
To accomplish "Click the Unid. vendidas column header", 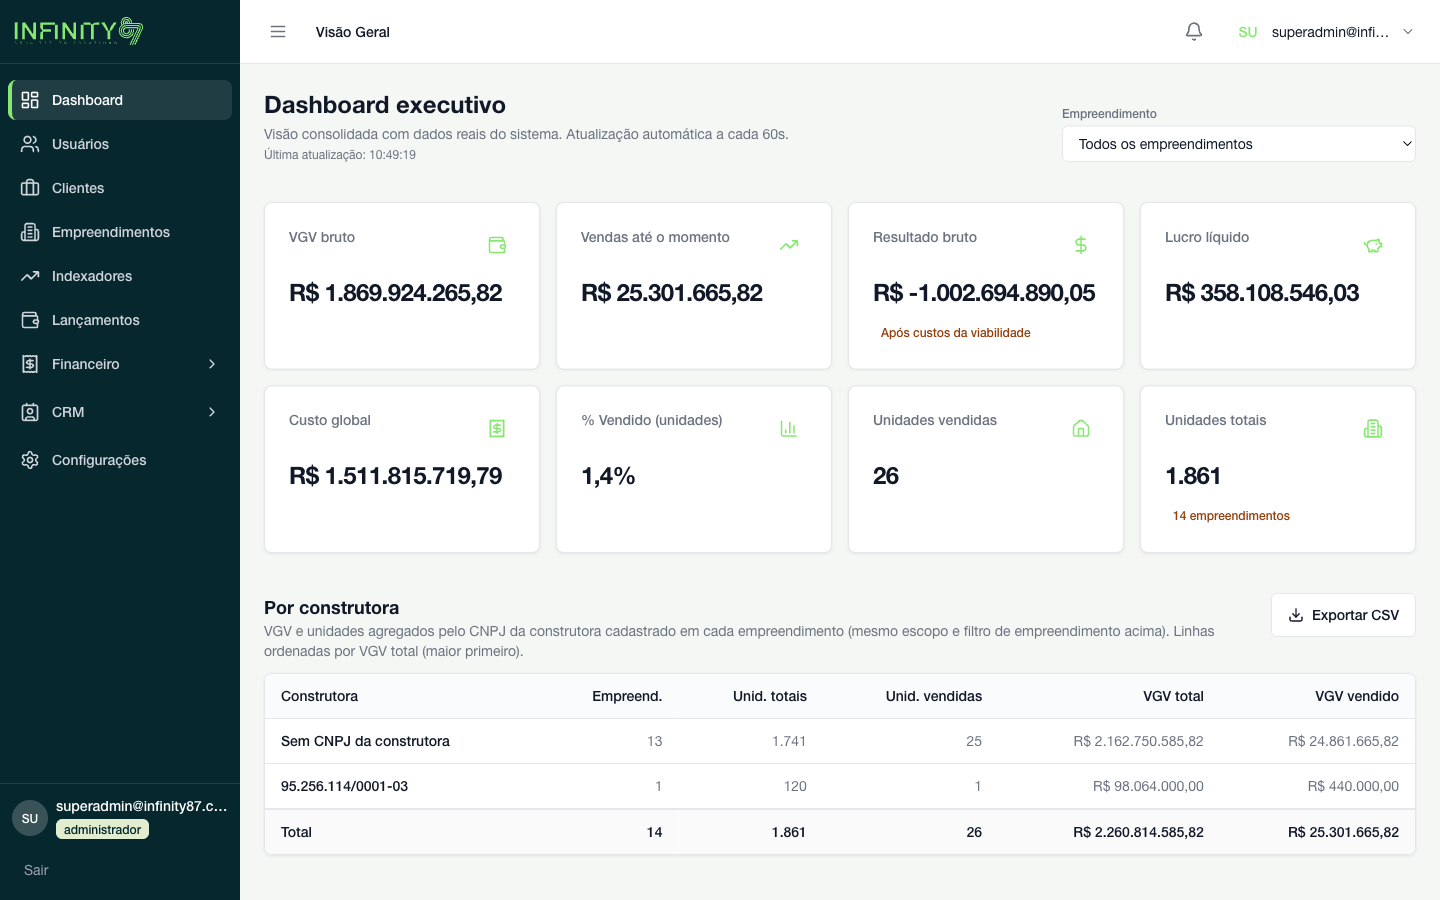I will click(x=934, y=696).
